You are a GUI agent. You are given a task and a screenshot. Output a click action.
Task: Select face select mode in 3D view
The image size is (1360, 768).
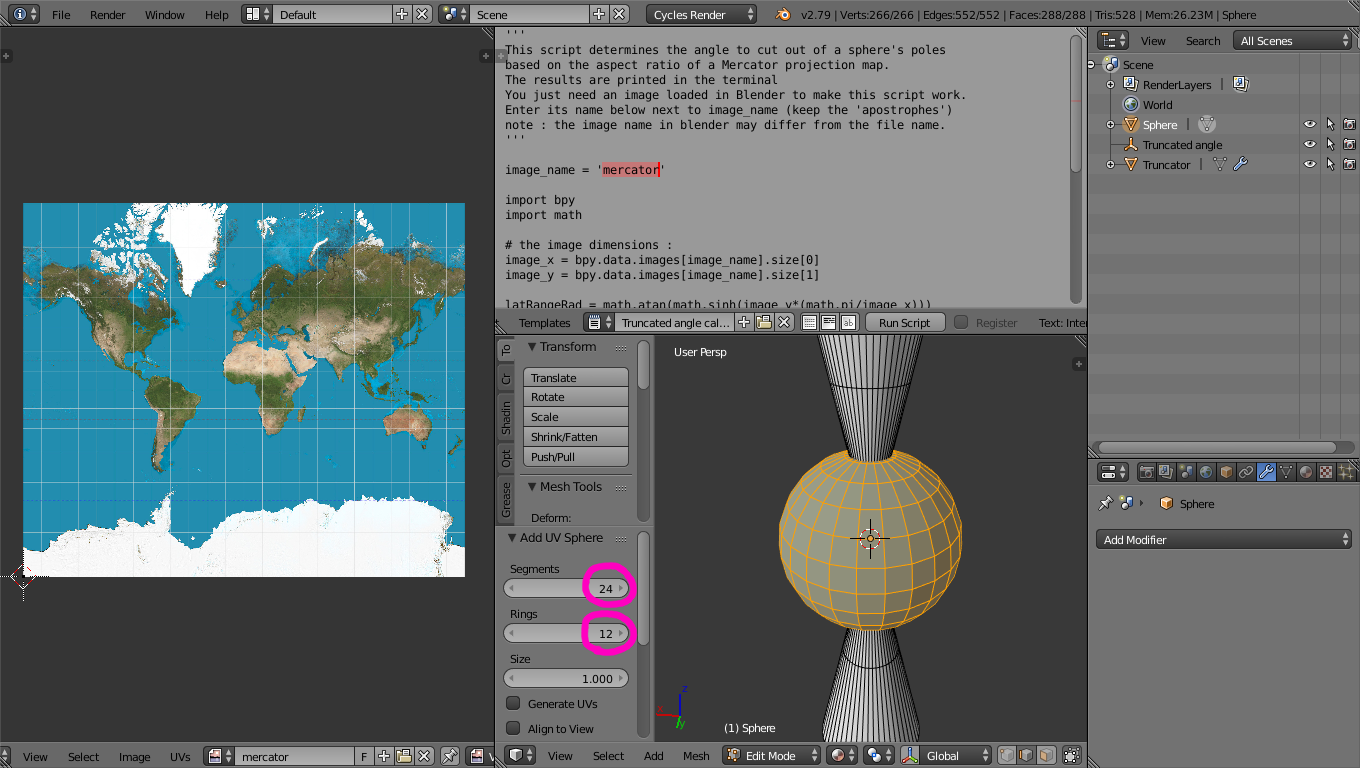tap(1046, 756)
